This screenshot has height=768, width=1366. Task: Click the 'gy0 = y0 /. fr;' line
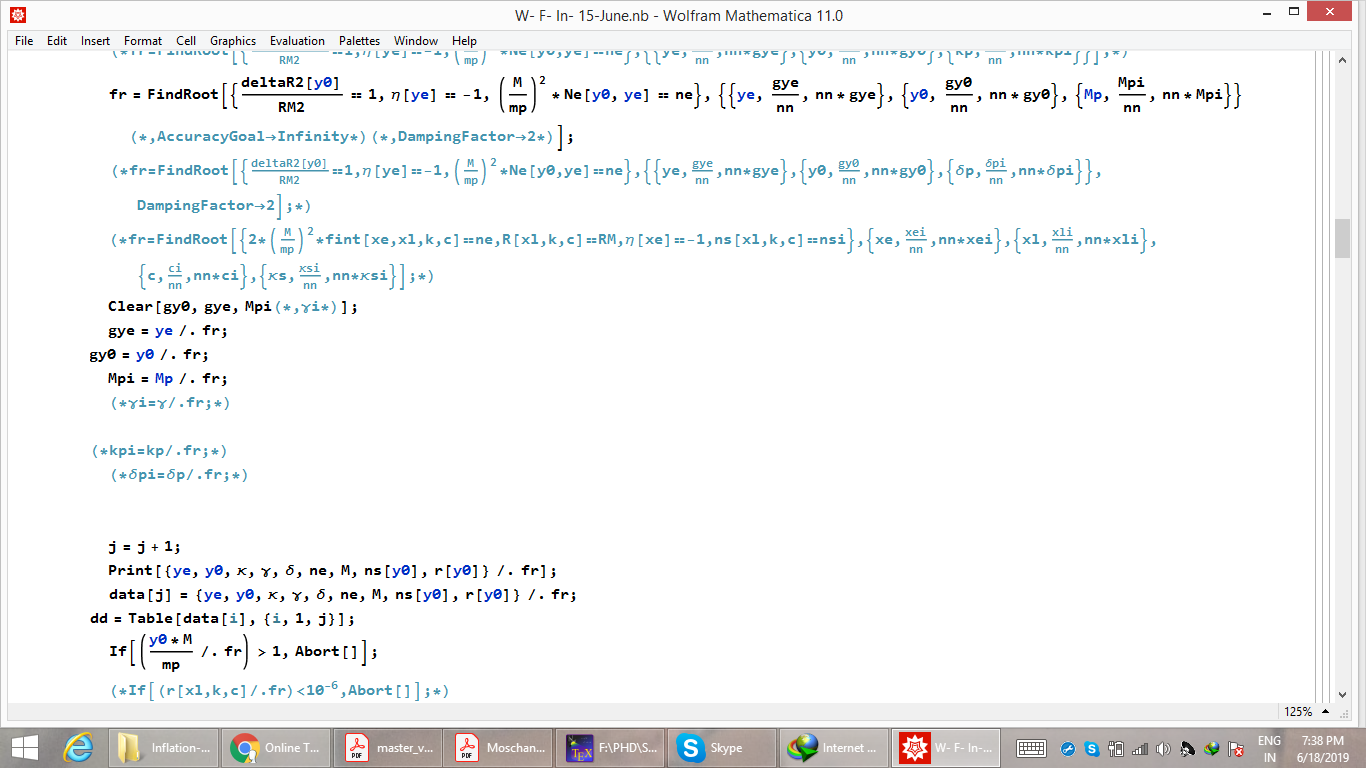coord(149,354)
